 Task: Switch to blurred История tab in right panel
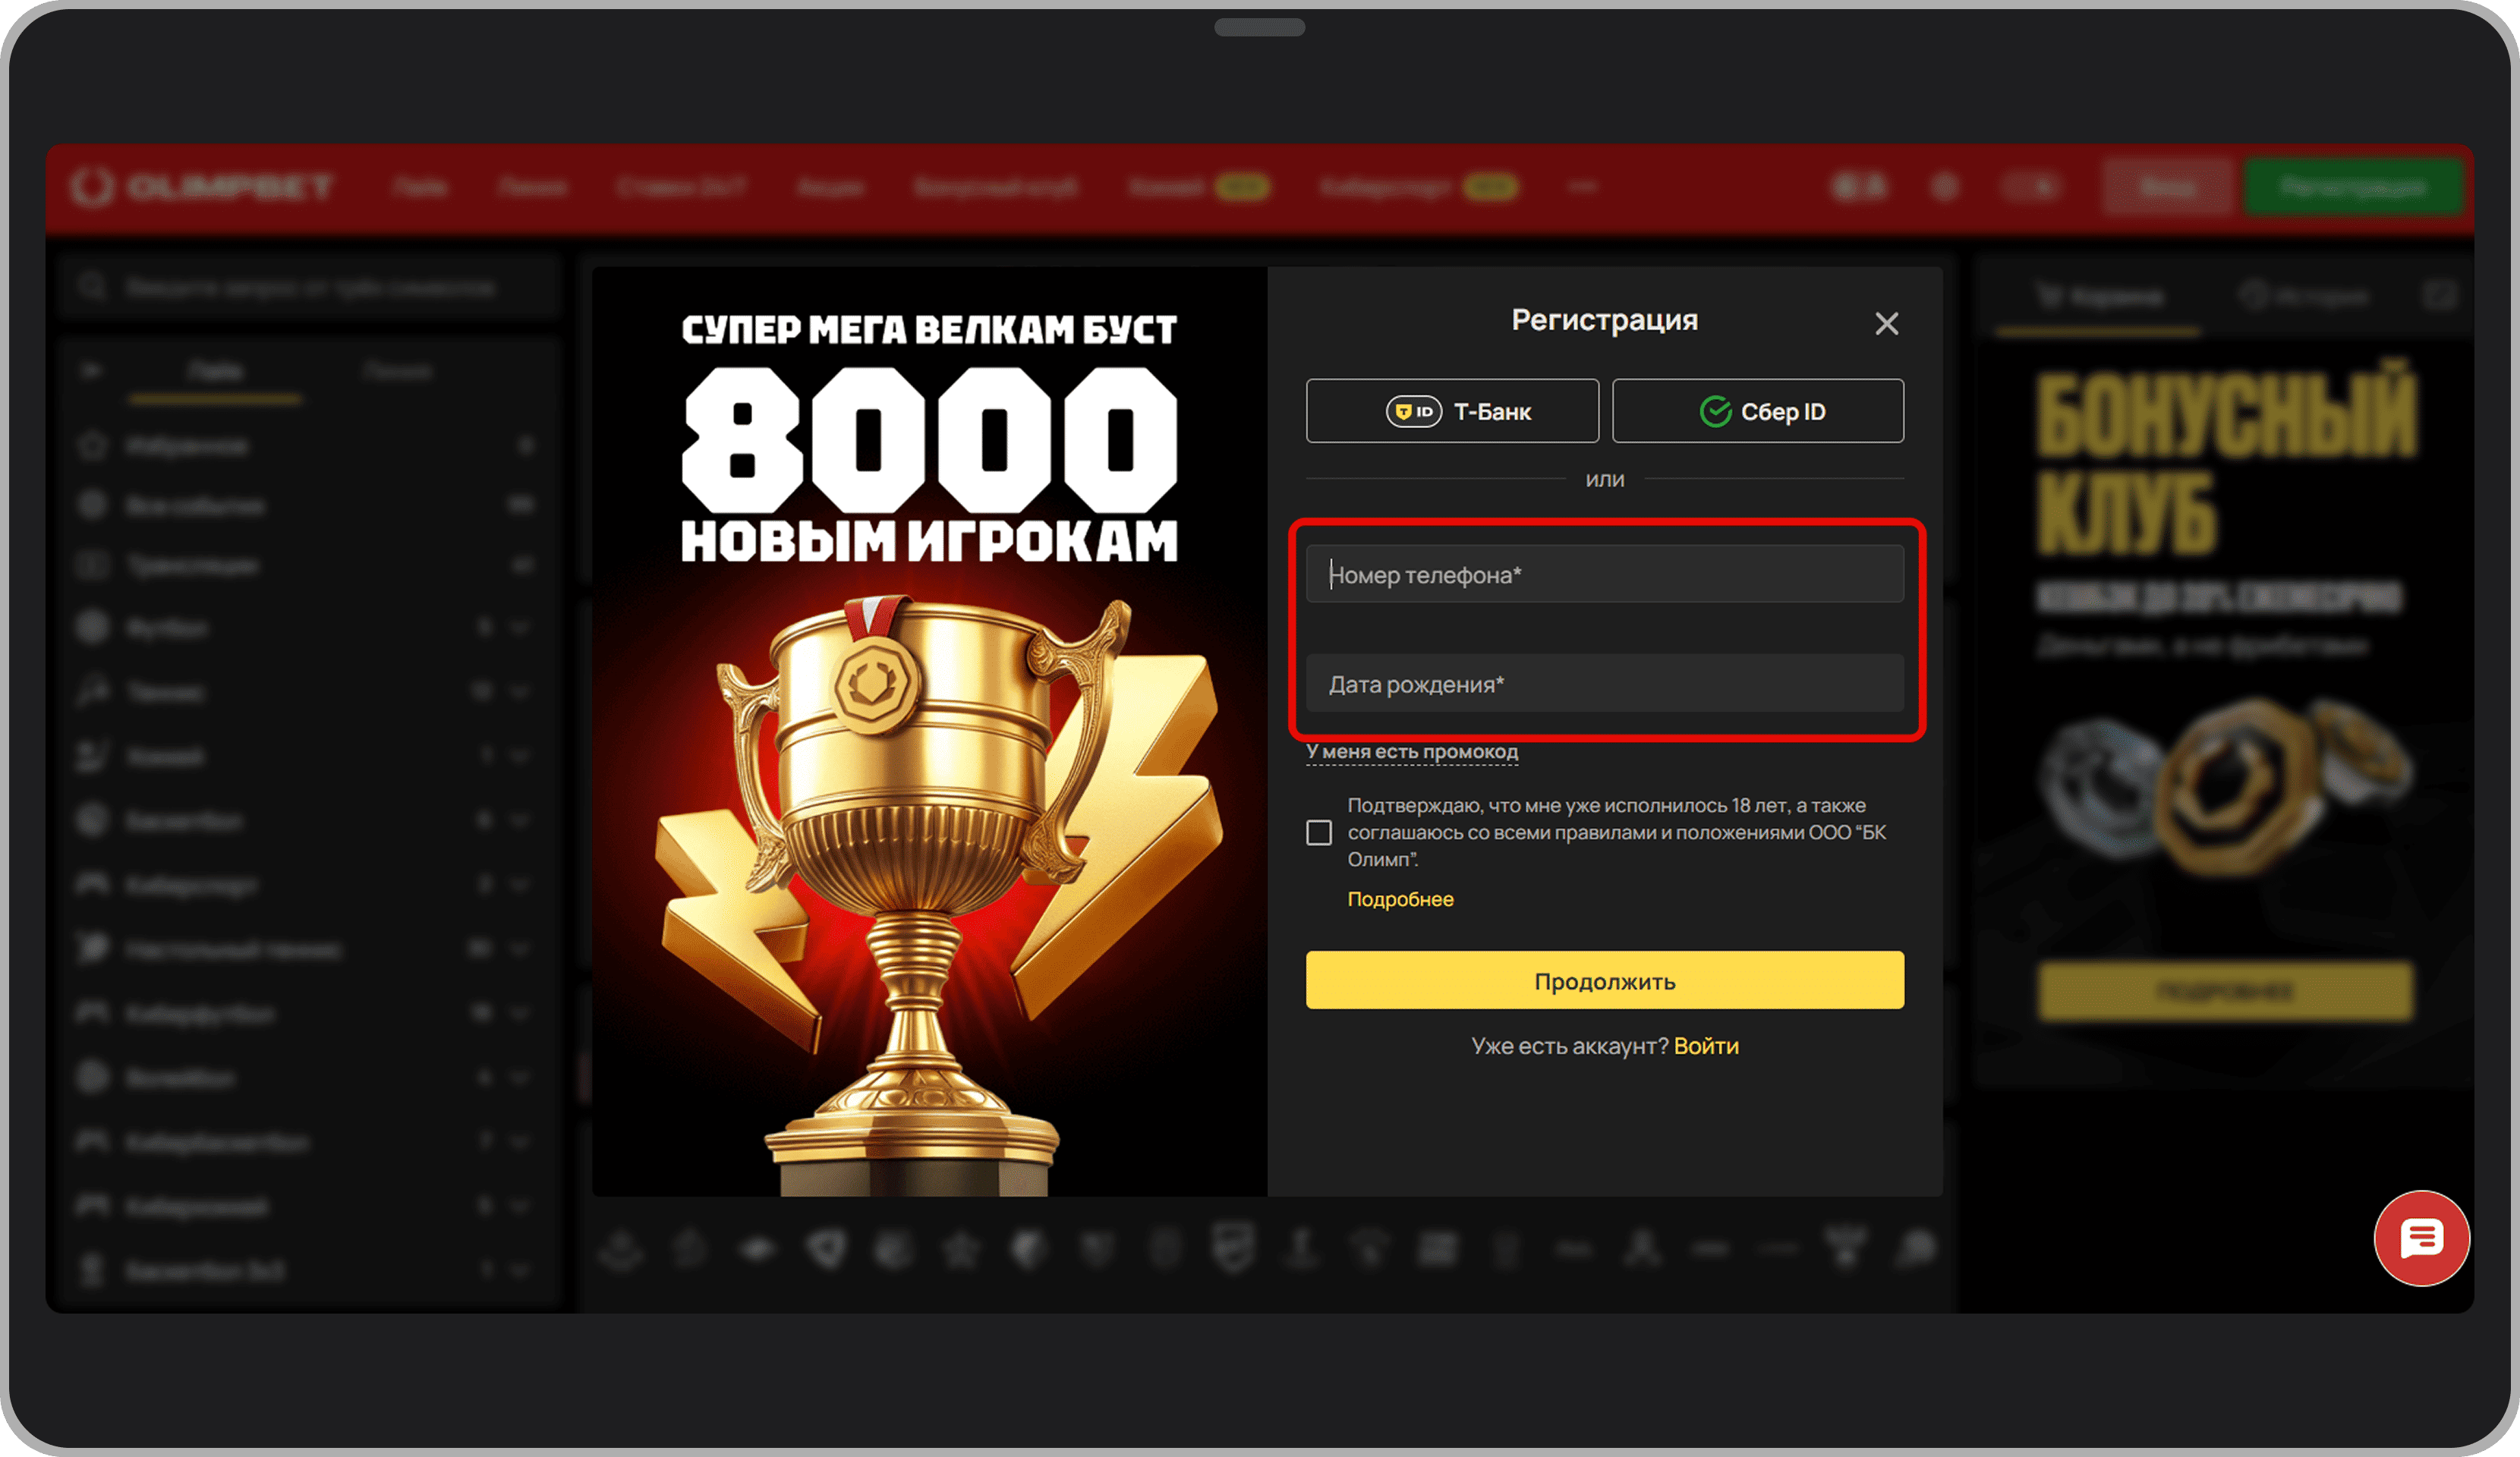click(x=2305, y=296)
